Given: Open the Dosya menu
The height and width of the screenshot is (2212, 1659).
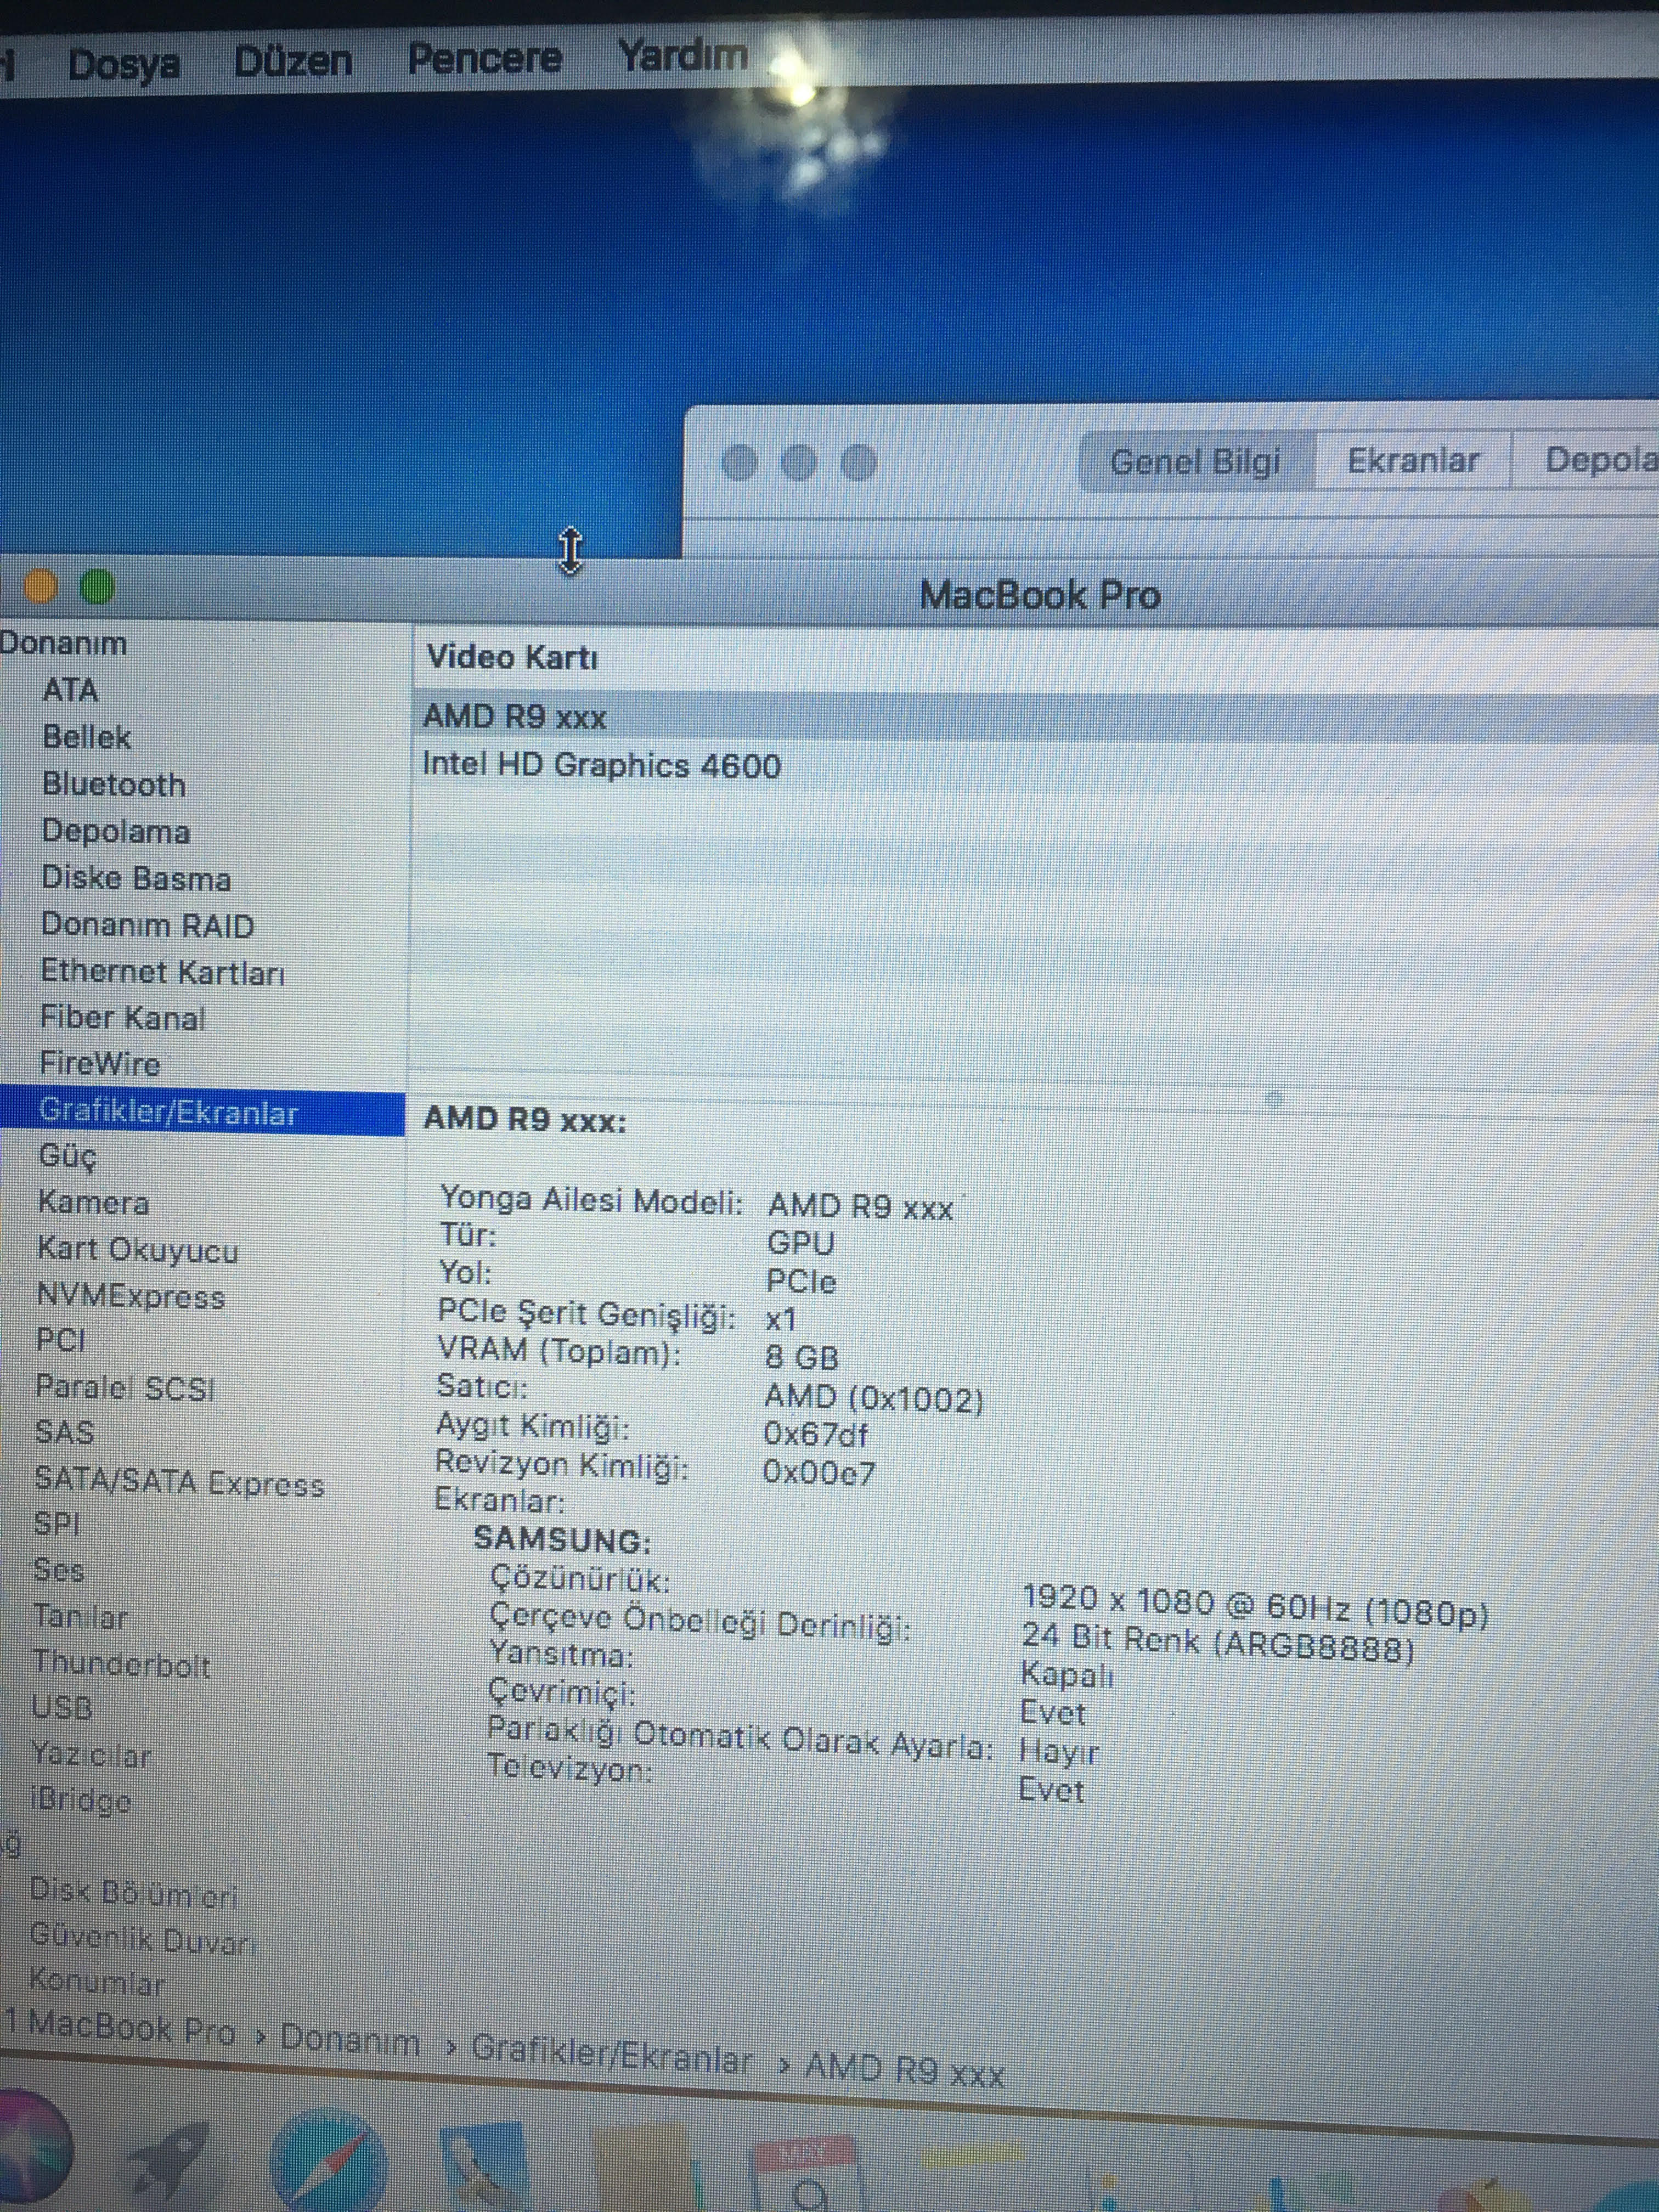Looking at the screenshot, I should coord(123,65).
